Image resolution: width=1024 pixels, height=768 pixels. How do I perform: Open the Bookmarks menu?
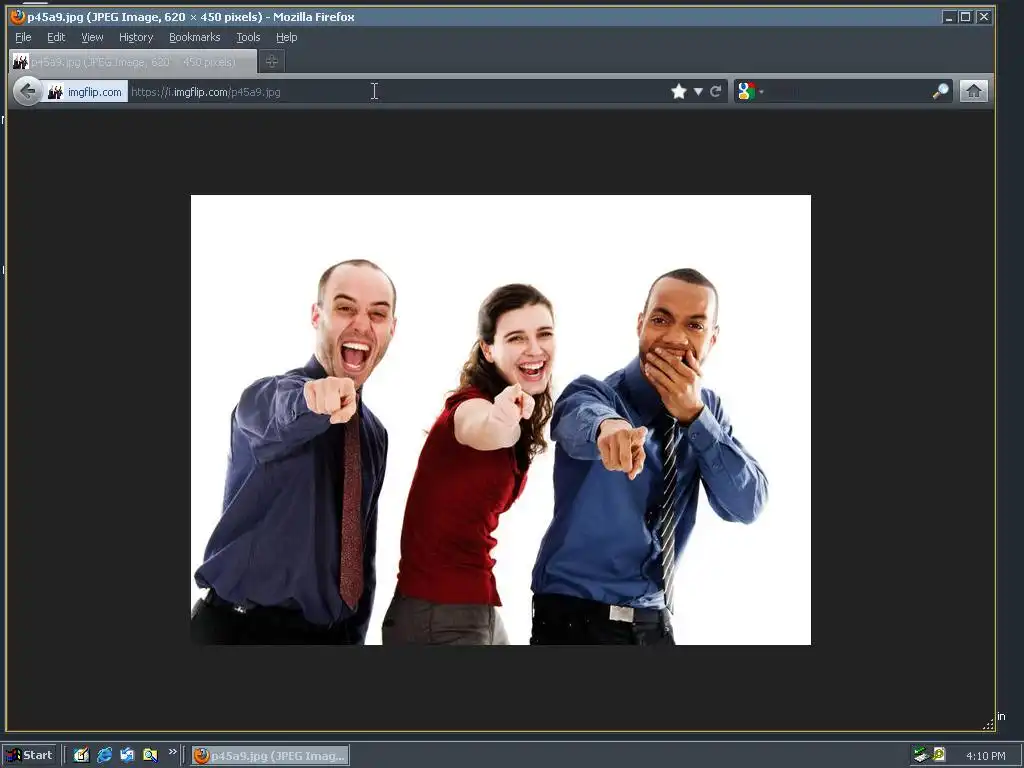pos(195,37)
